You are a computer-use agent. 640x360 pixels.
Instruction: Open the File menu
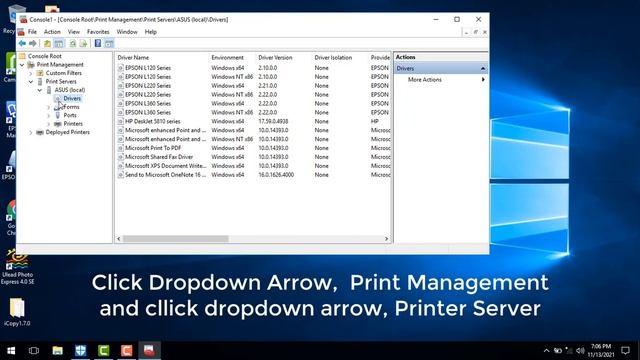pos(32,32)
